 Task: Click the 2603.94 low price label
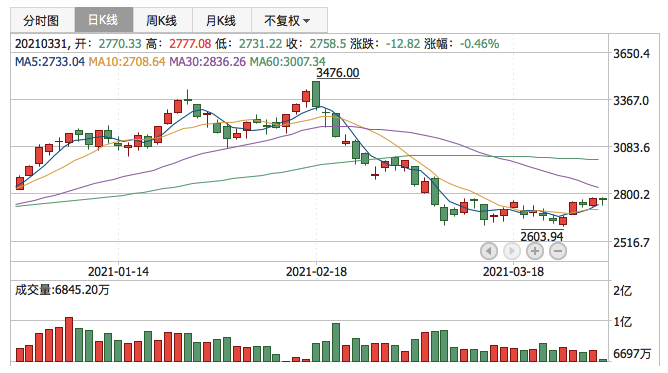click(x=542, y=236)
